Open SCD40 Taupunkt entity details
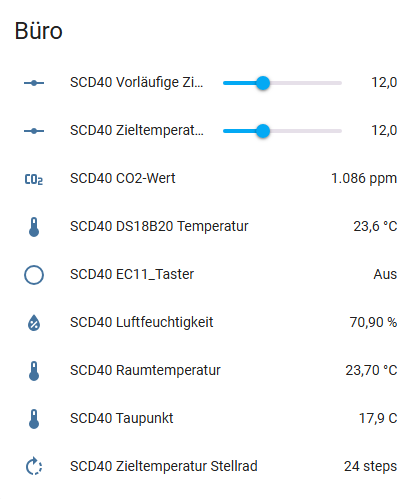Screen dimensions: 410x499 (121, 418)
